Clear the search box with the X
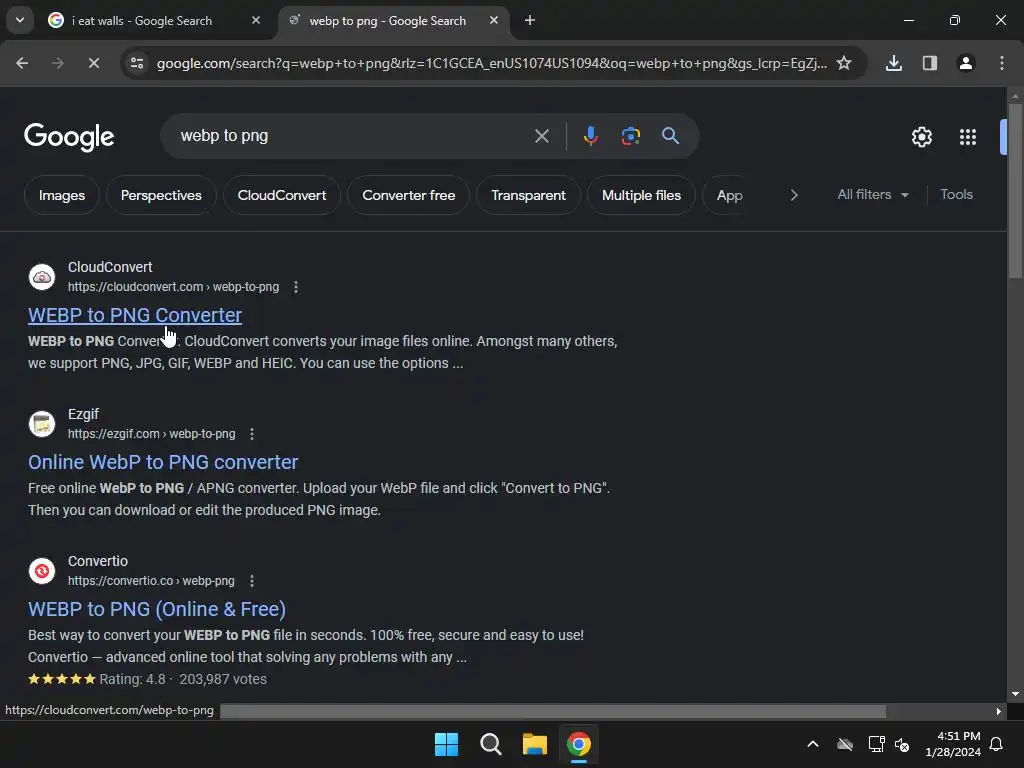Screen dimensions: 1024x768 point(542,136)
